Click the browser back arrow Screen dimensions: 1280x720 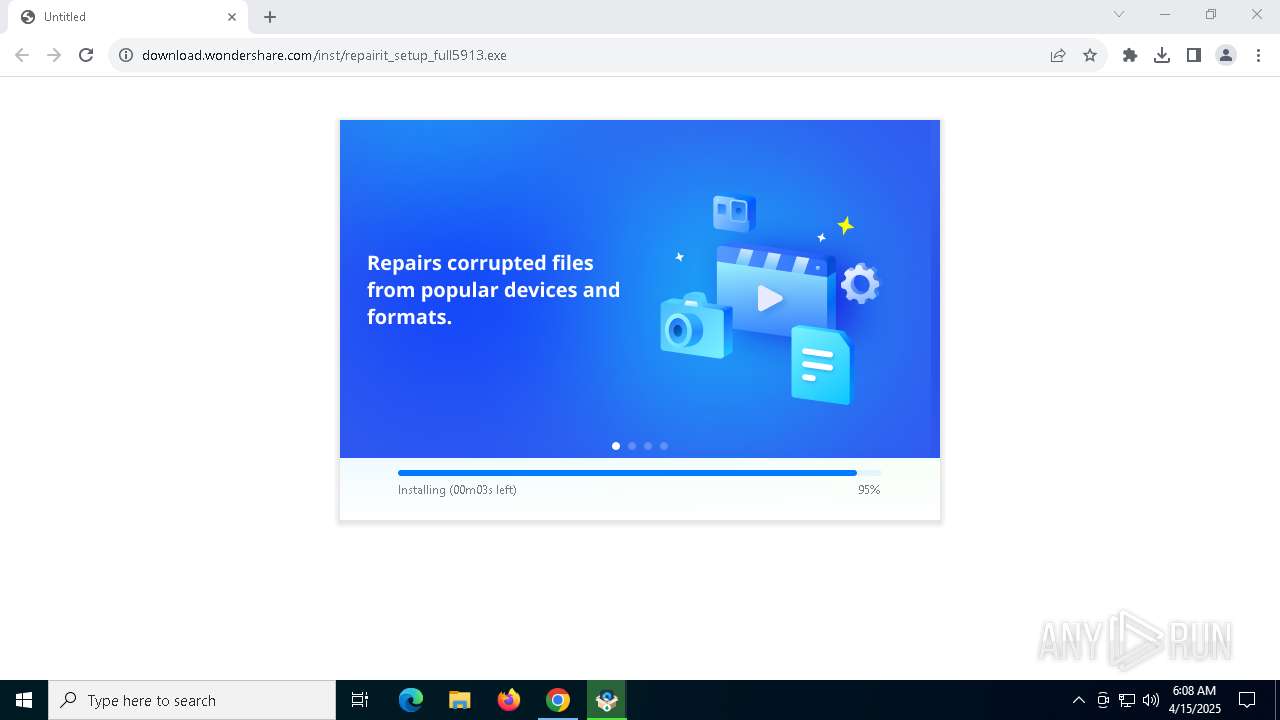click(22, 55)
